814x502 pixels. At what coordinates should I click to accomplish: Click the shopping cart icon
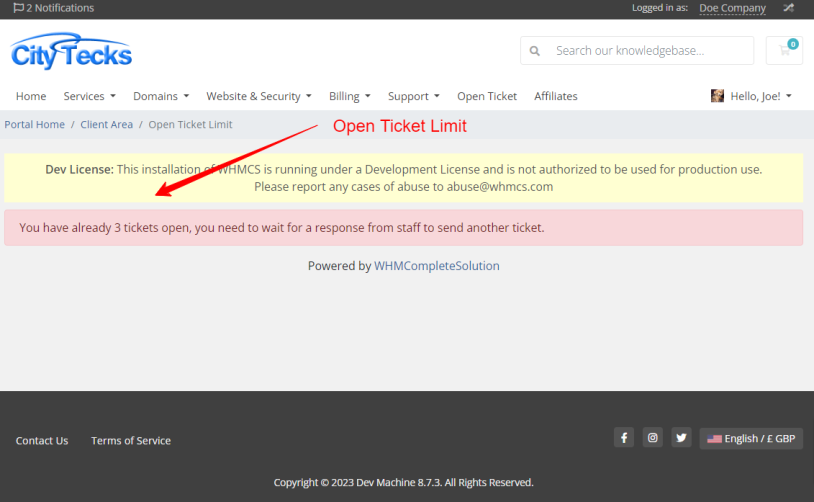(x=784, y=50)
